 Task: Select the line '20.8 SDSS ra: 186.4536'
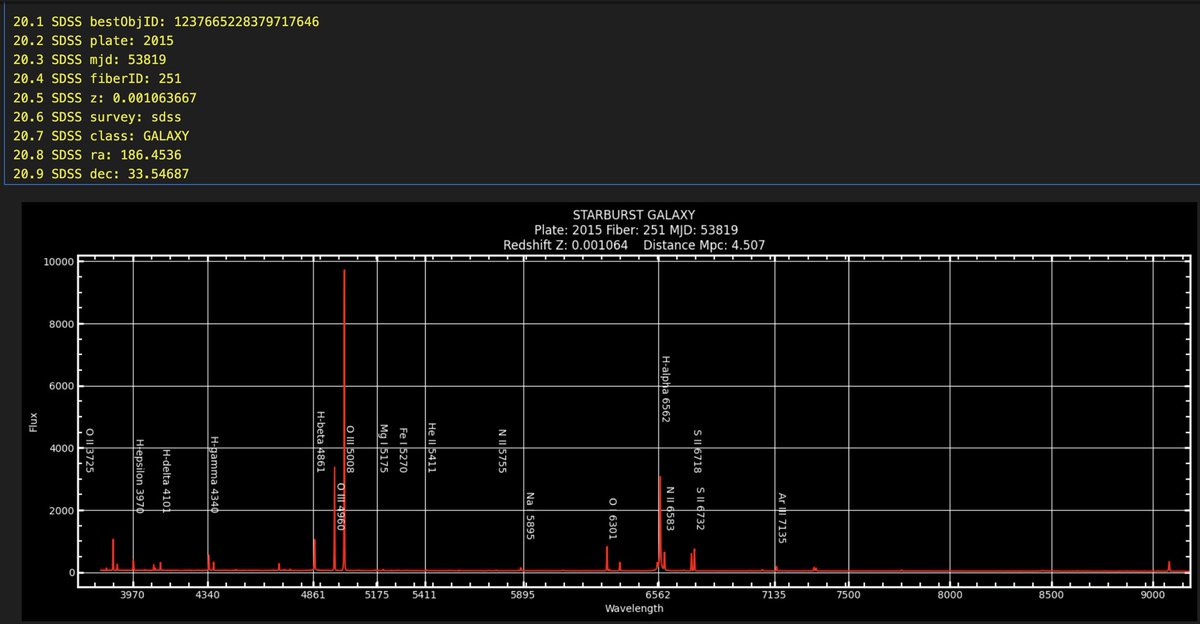tap(97, 155)
